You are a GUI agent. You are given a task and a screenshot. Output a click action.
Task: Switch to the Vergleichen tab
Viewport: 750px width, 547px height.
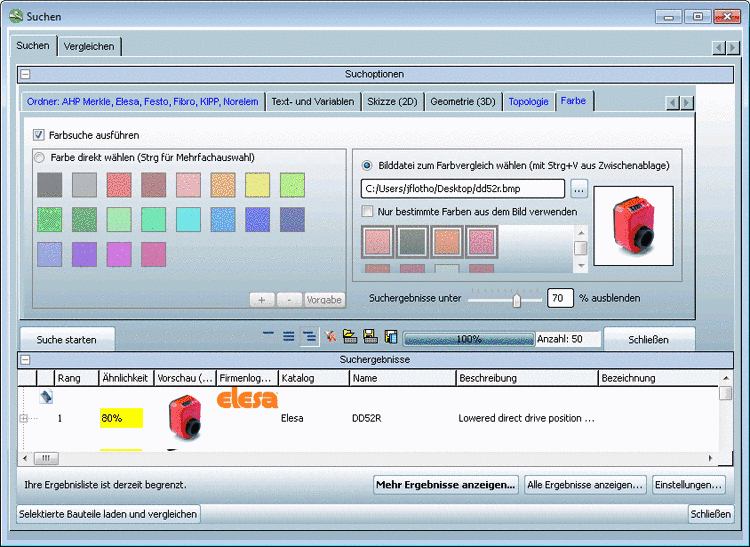89,46
